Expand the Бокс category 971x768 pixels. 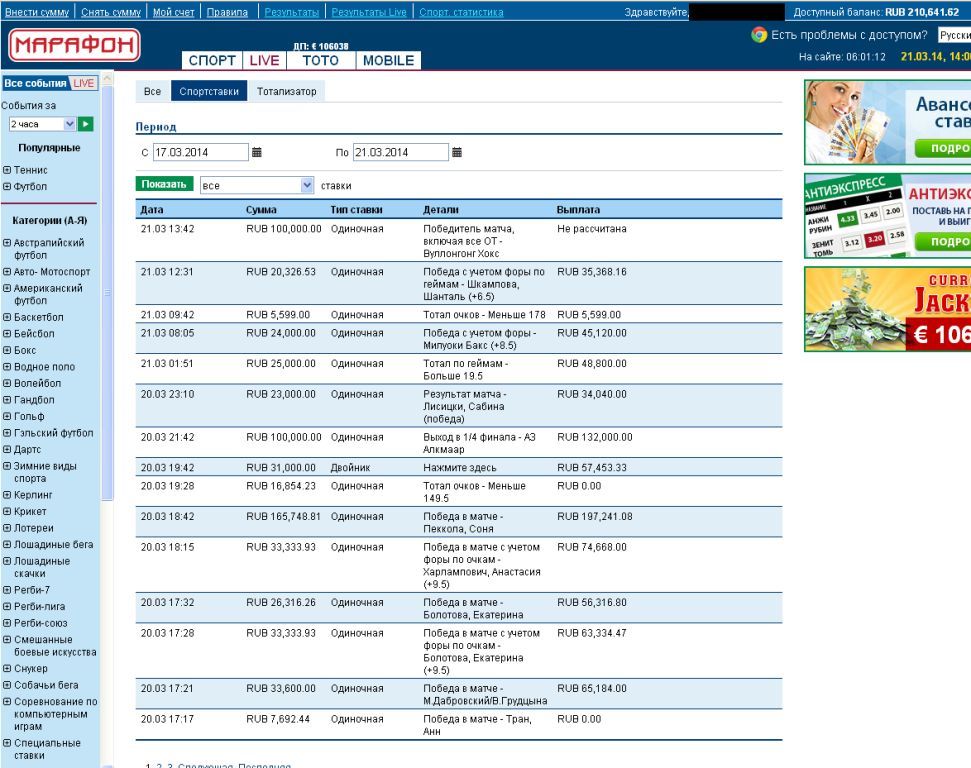click(x=7, y=350)
